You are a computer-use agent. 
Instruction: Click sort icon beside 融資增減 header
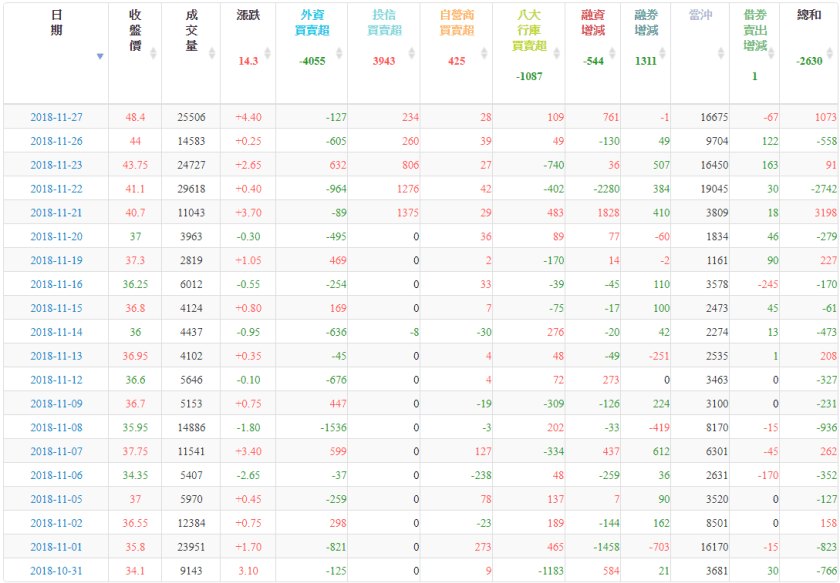click(611, 53)
